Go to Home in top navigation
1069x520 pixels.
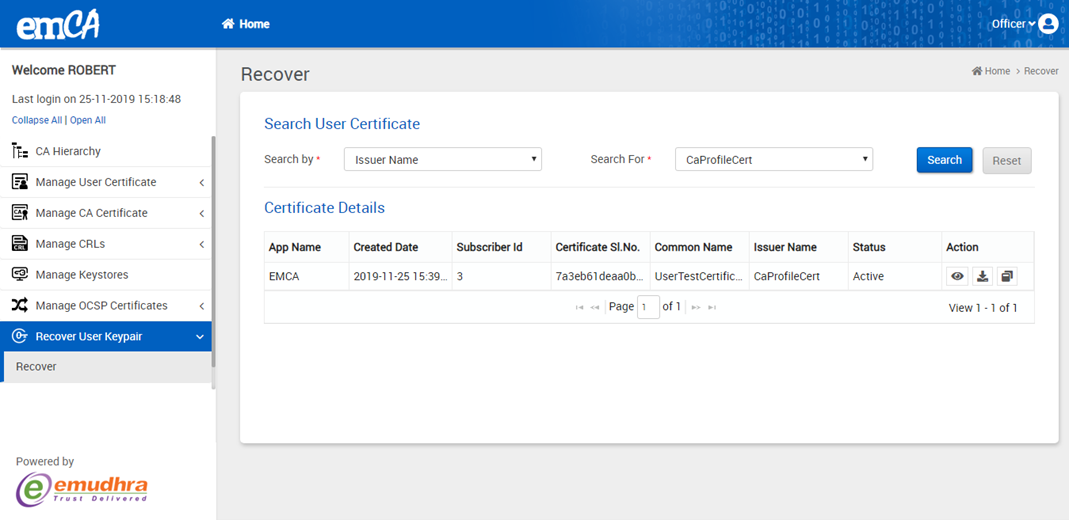coord(246,24)
